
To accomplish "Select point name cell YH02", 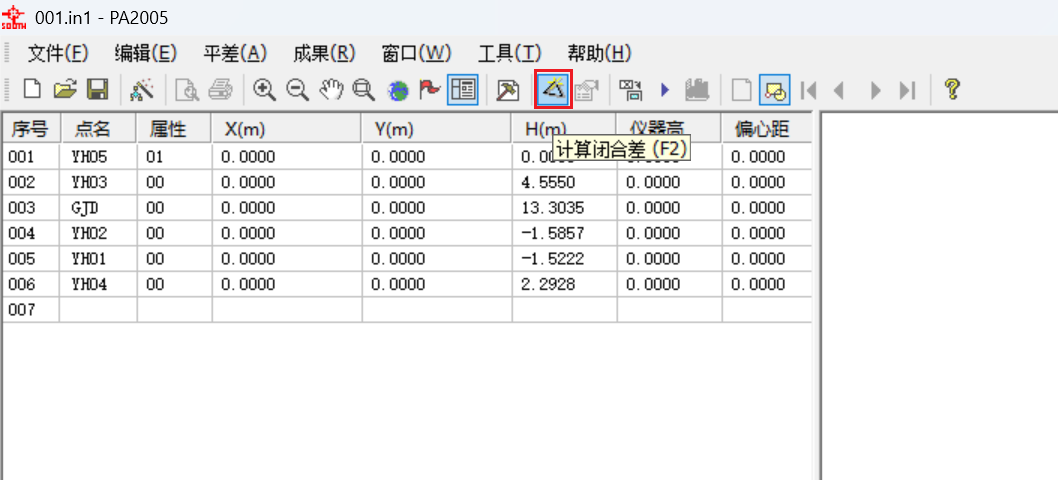I will tap(99, 234).
